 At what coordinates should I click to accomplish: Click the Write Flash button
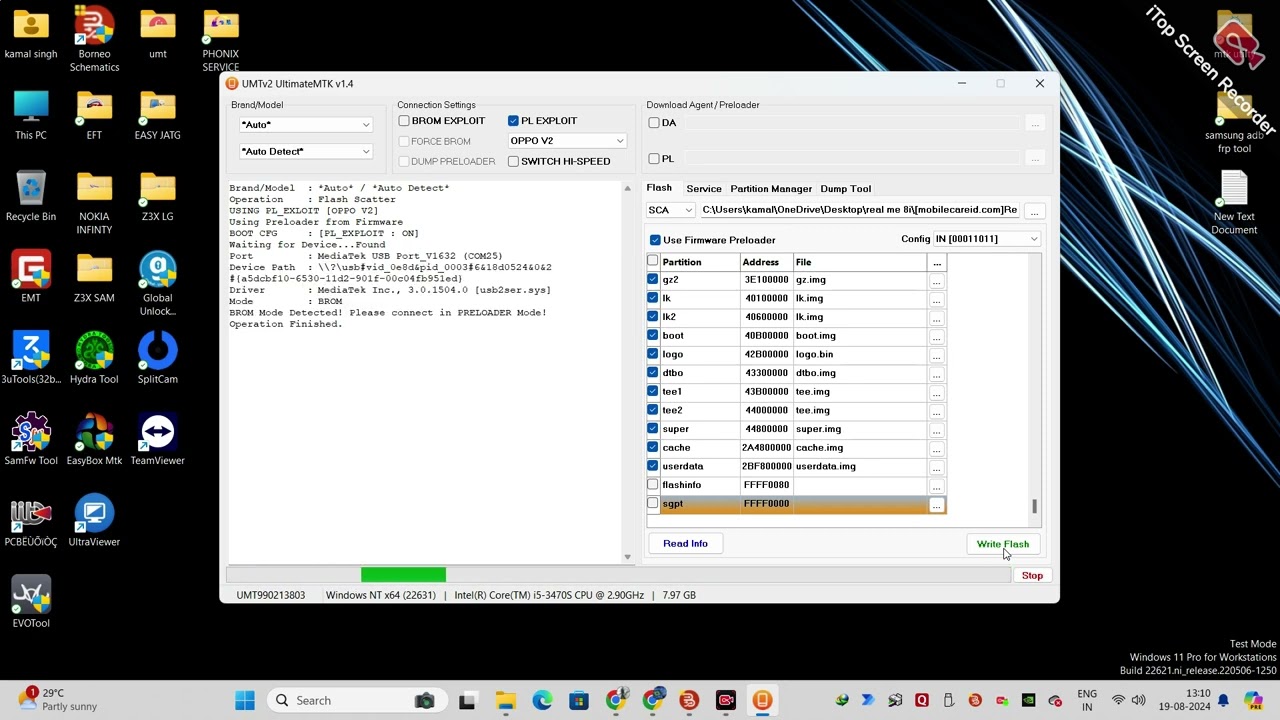(x=1002, y=545)
